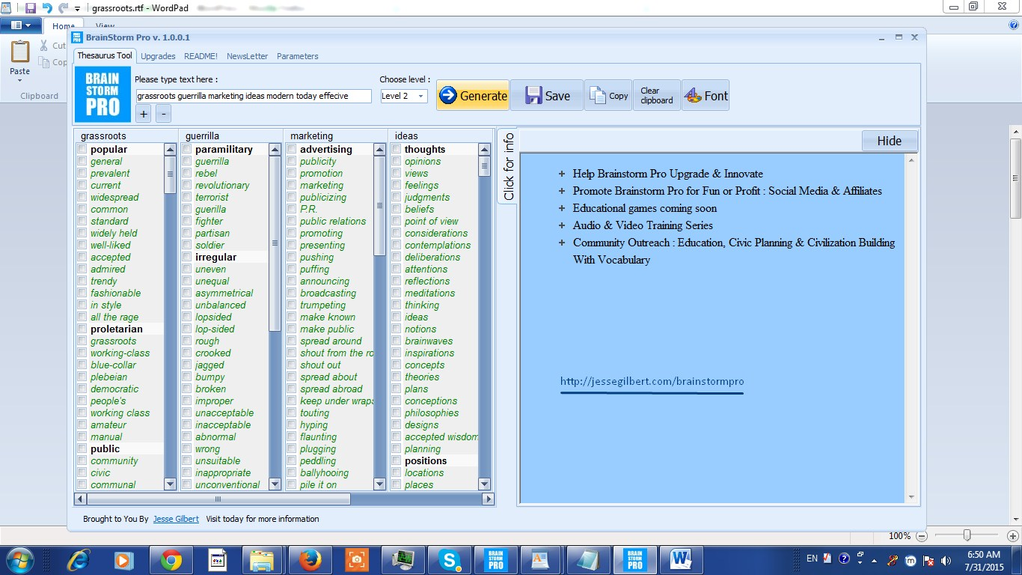Tick the 'irregular' checkbox

pos(187,258)
